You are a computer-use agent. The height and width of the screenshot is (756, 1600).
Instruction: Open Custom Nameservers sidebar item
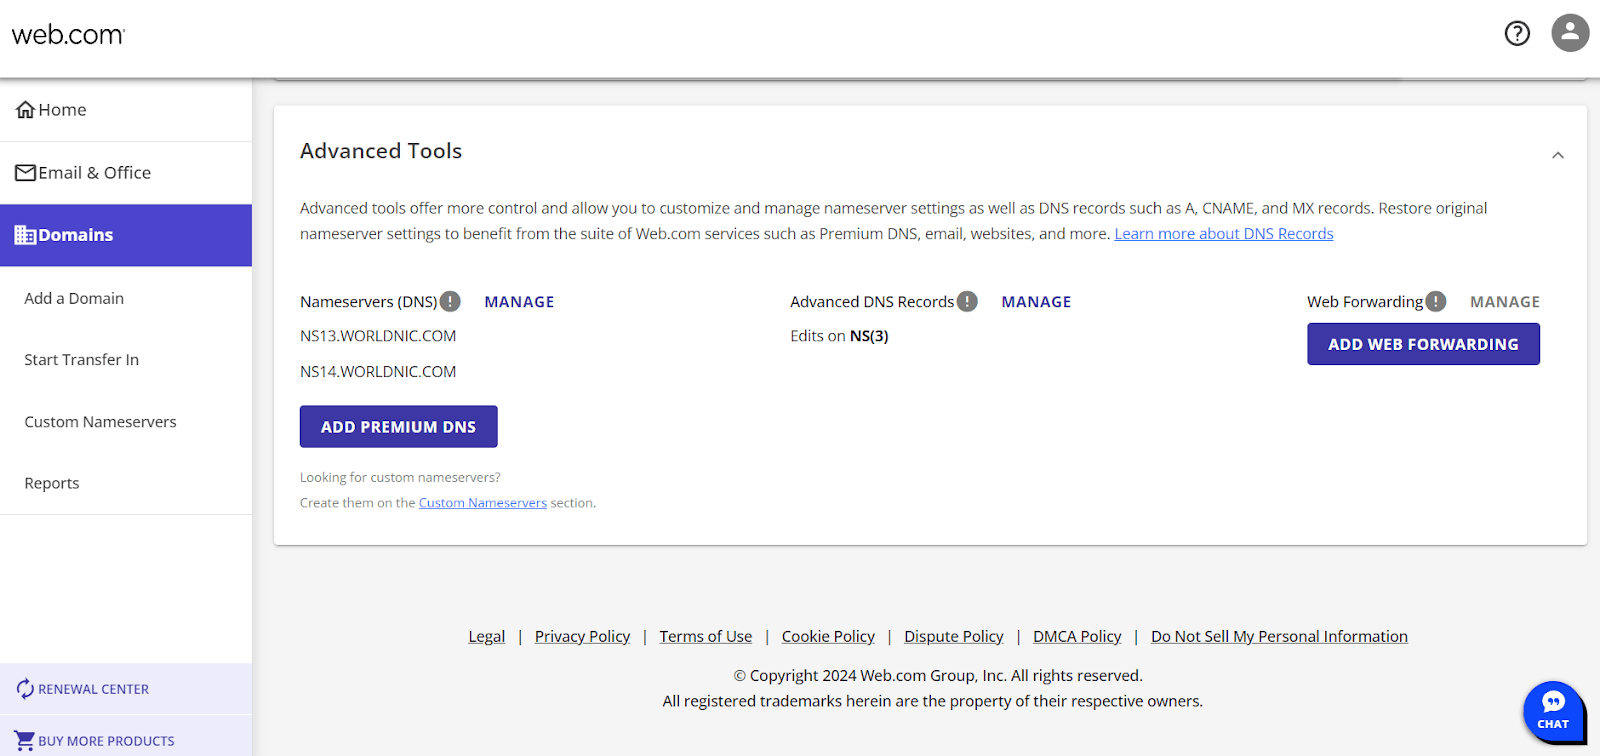100,422
